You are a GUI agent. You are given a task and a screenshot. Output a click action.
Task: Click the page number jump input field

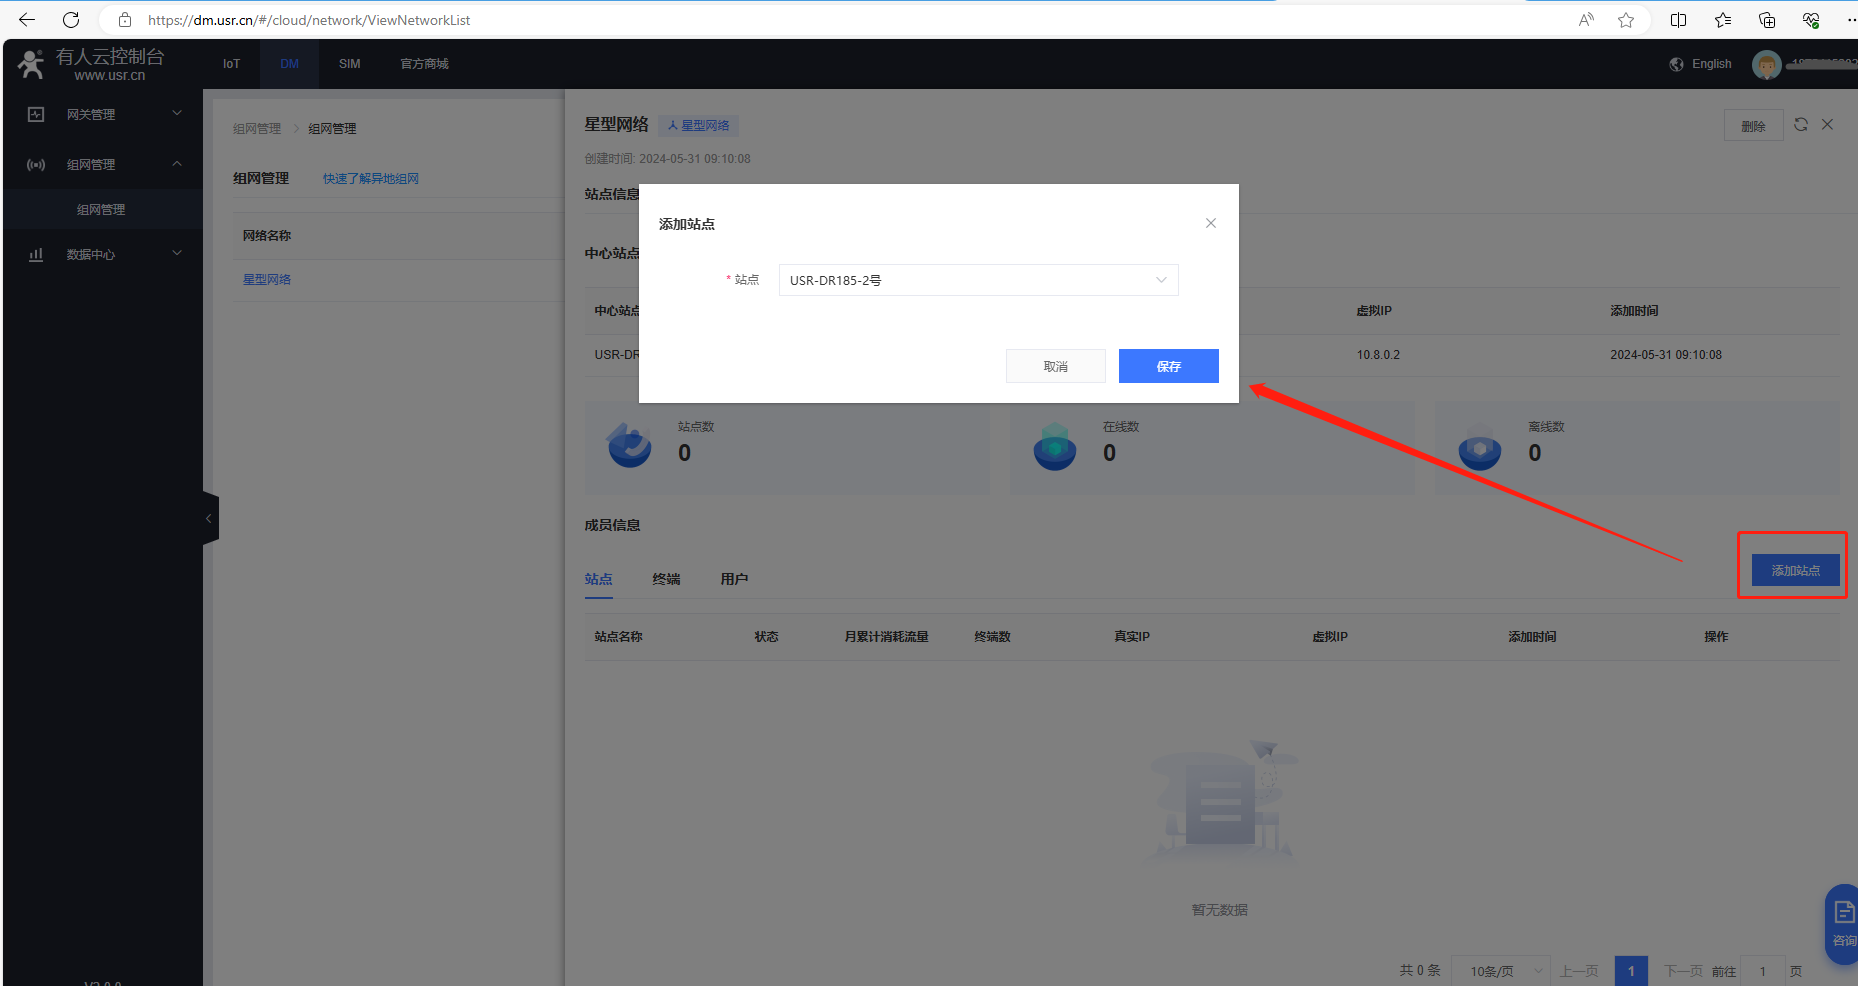coord(1762,971)
